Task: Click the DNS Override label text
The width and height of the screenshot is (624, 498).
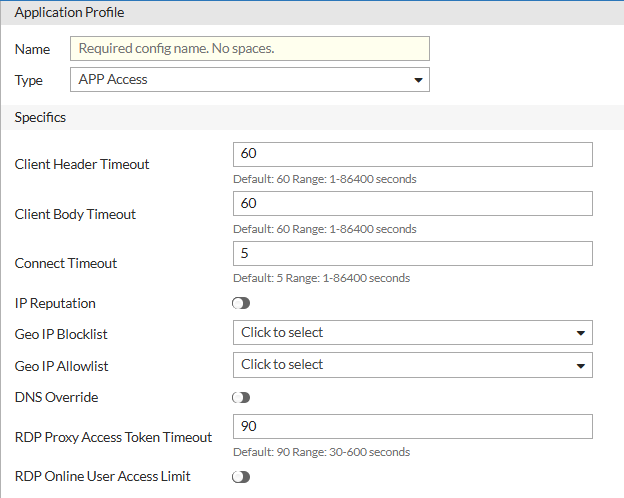Action: coord(57,397)
